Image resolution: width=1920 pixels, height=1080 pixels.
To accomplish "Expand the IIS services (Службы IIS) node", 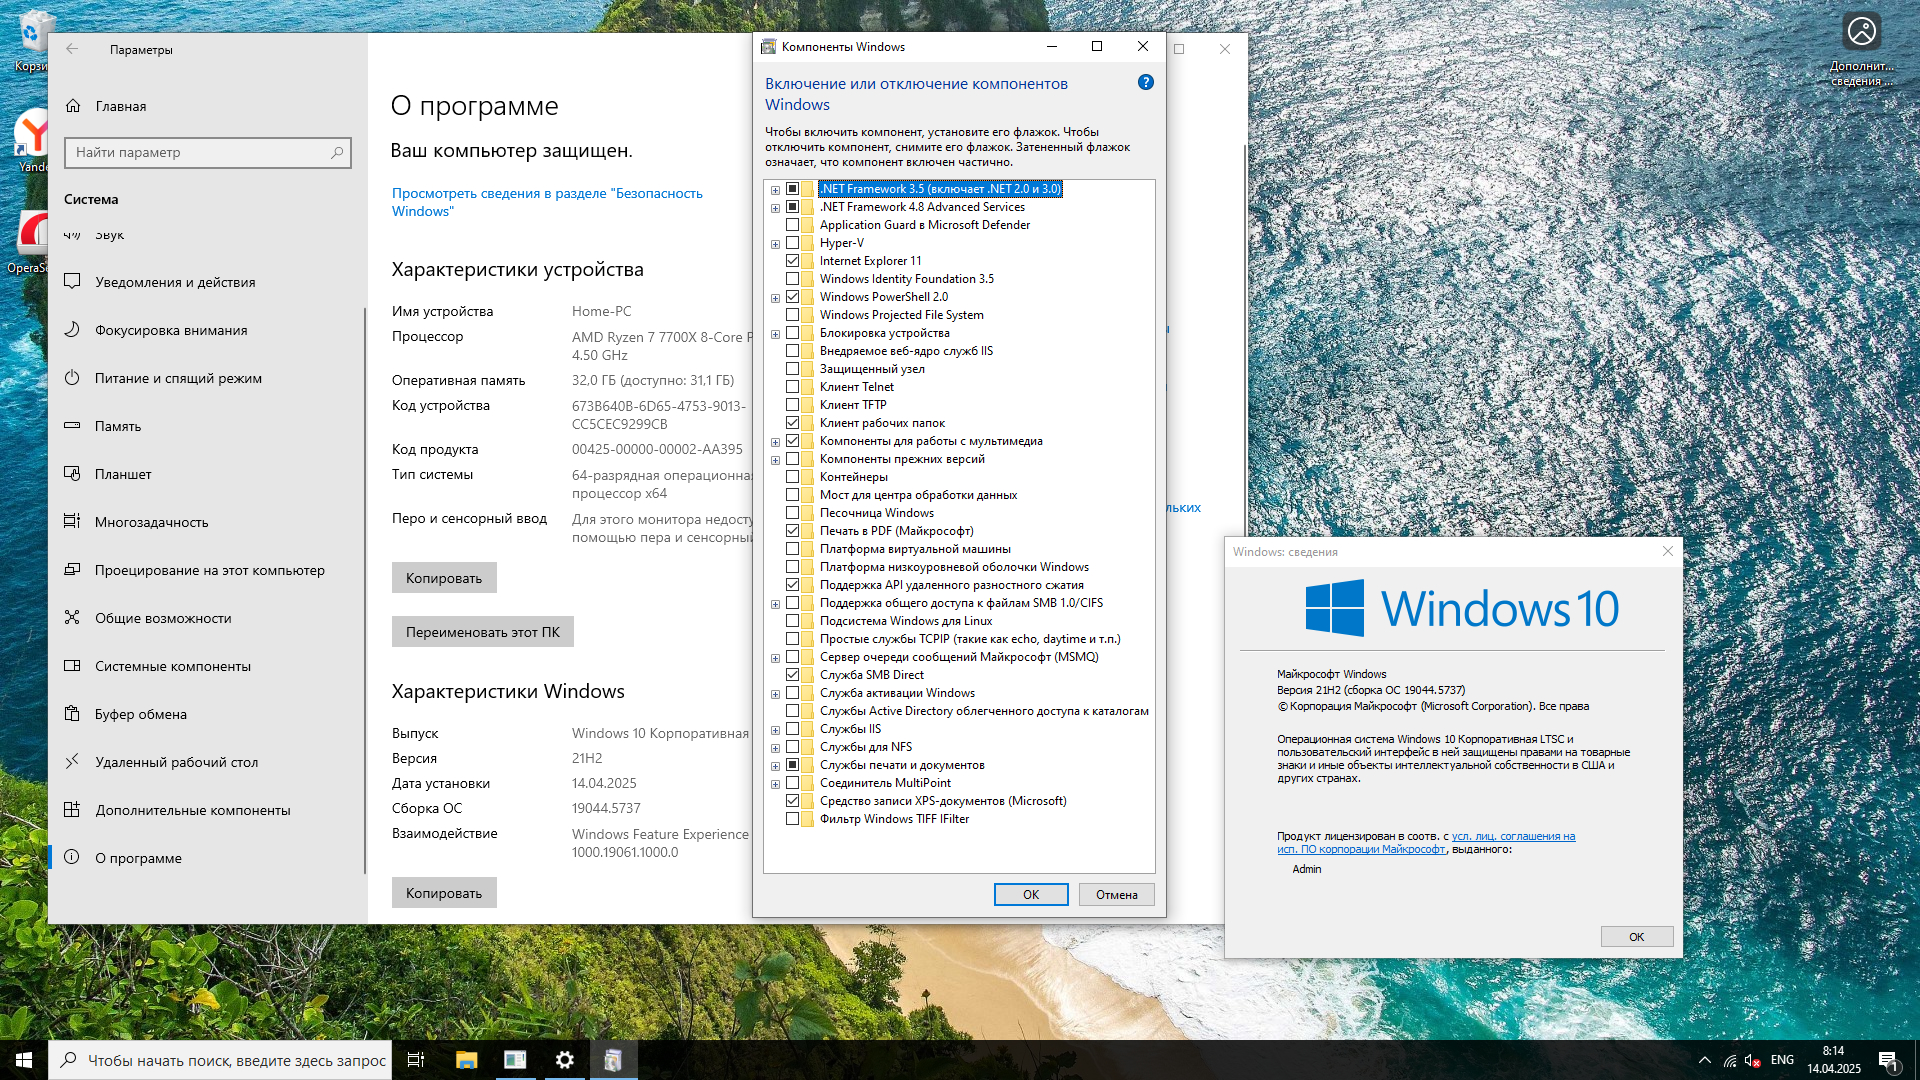I will (x=775, y=730).
